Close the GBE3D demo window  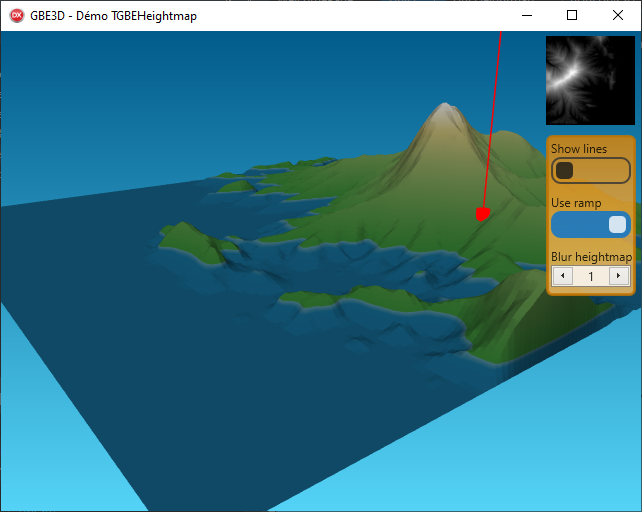pyautogui.click(x=618, y=16)
